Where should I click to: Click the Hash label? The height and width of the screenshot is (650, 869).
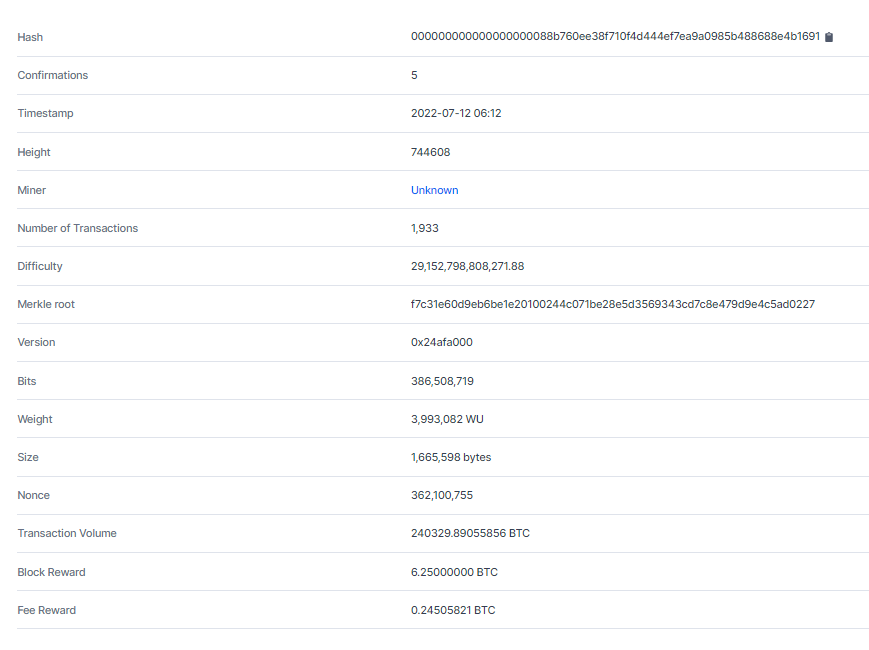(30, 37)
